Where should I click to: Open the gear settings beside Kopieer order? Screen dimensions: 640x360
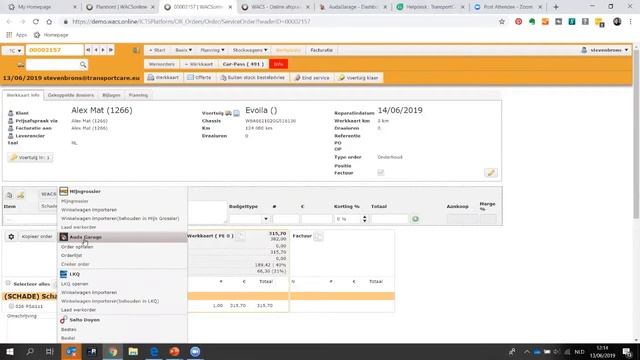(11, 237)
